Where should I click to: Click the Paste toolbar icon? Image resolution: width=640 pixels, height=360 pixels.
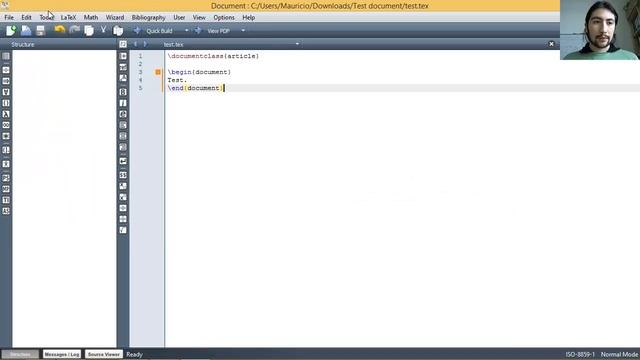point(118,30)
